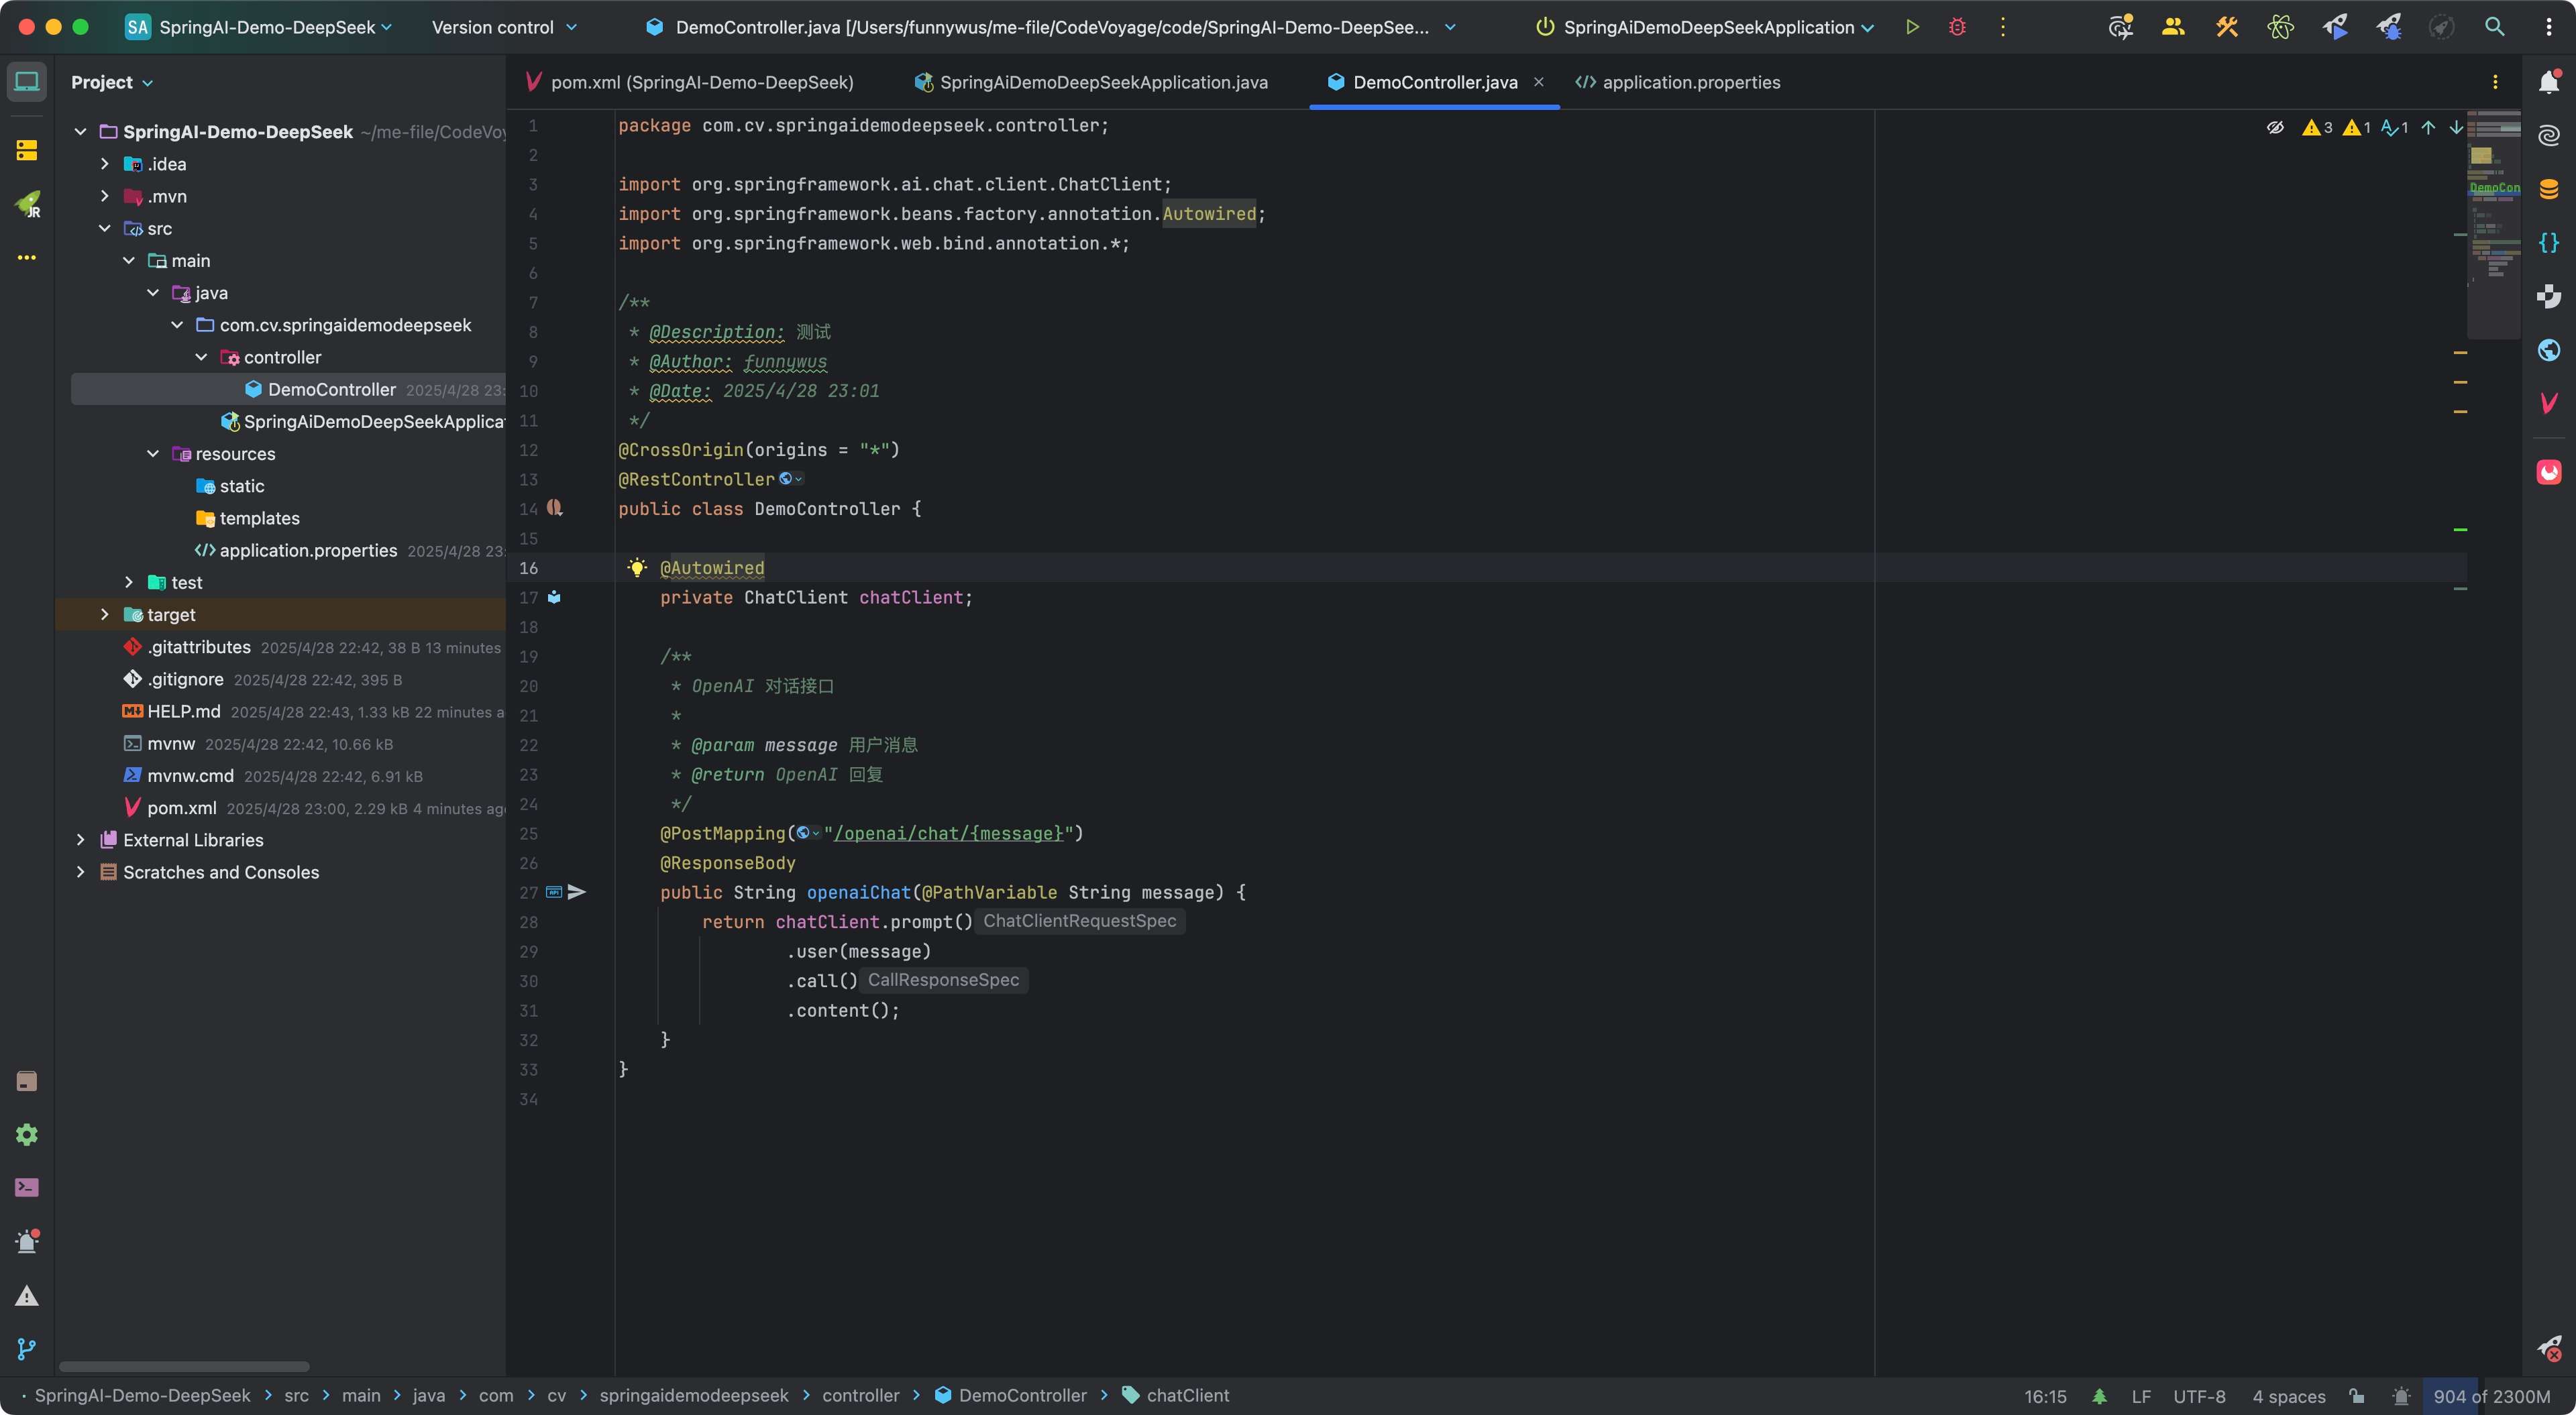Image resolution: width=2576 pixels, height=1415 pixels.
Task: Start debugging with the bug icon
Action: (x=1957, y=27)
